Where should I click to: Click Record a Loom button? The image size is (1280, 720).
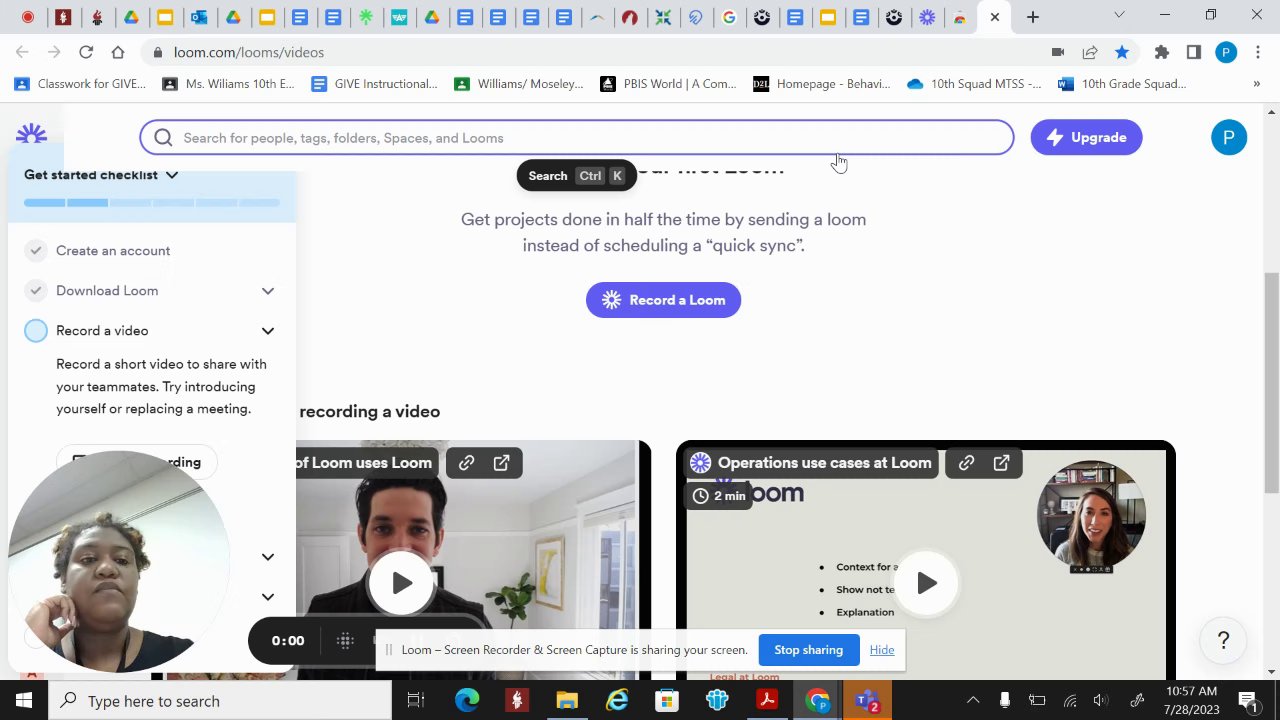[663, 300]
